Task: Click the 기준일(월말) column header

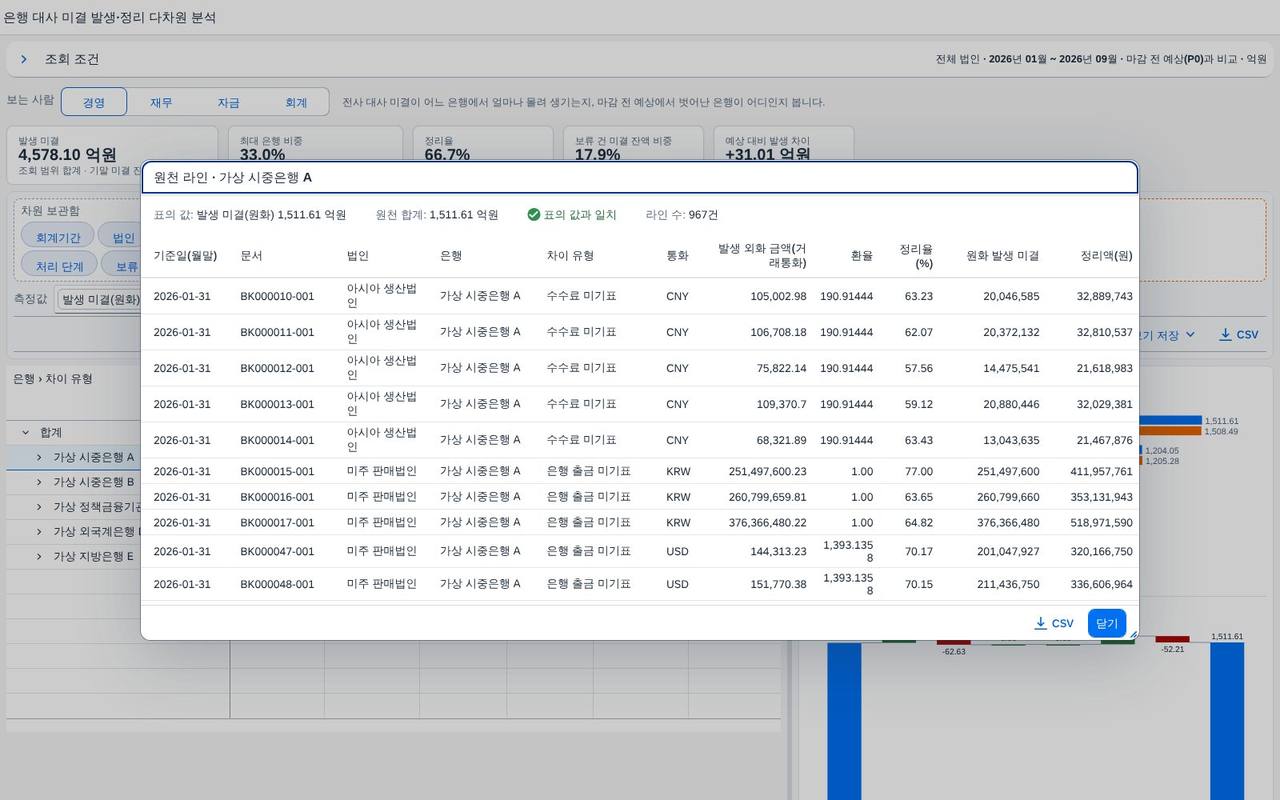Action: [185, 256]
